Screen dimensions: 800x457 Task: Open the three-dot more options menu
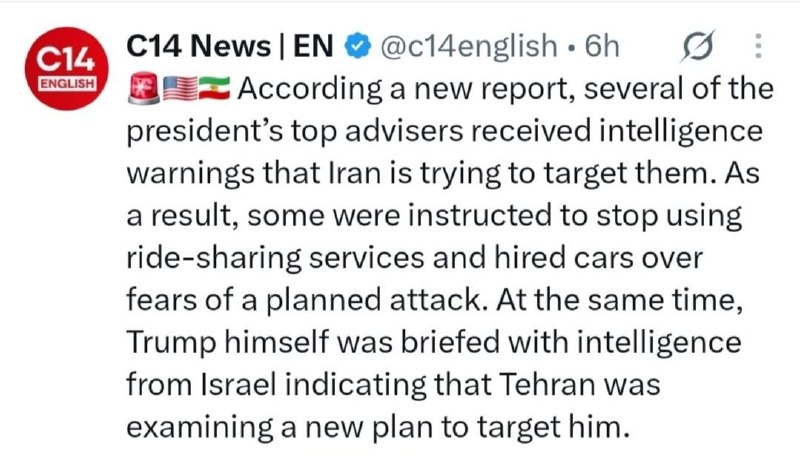click(758, 46)
